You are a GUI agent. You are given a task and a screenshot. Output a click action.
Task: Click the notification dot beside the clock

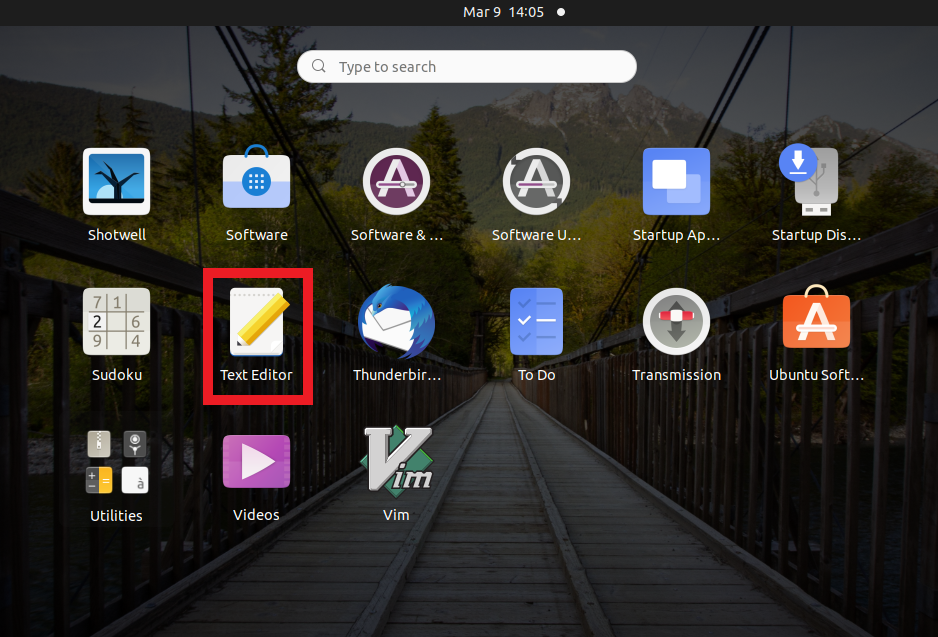tap(561, 12)
